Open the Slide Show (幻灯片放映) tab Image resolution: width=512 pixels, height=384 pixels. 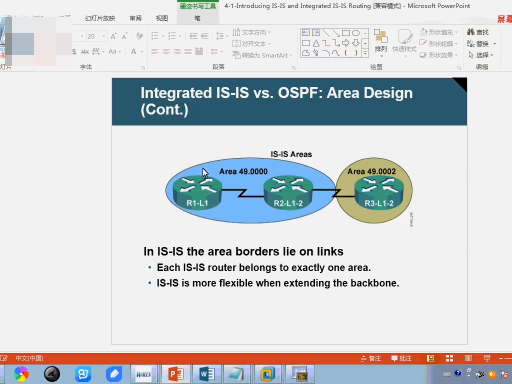(x=100, y=18)
